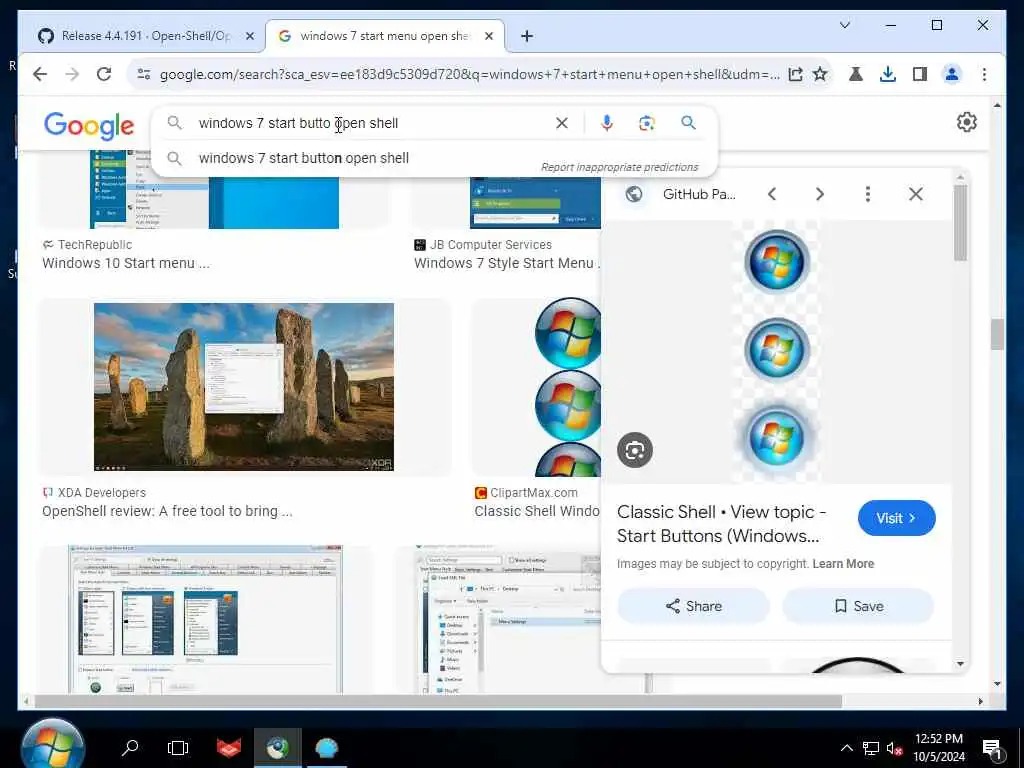This screenshot has width=1024, height=768.
Task: Open the taskbar network status icon
Action: [x=871, y=748]
